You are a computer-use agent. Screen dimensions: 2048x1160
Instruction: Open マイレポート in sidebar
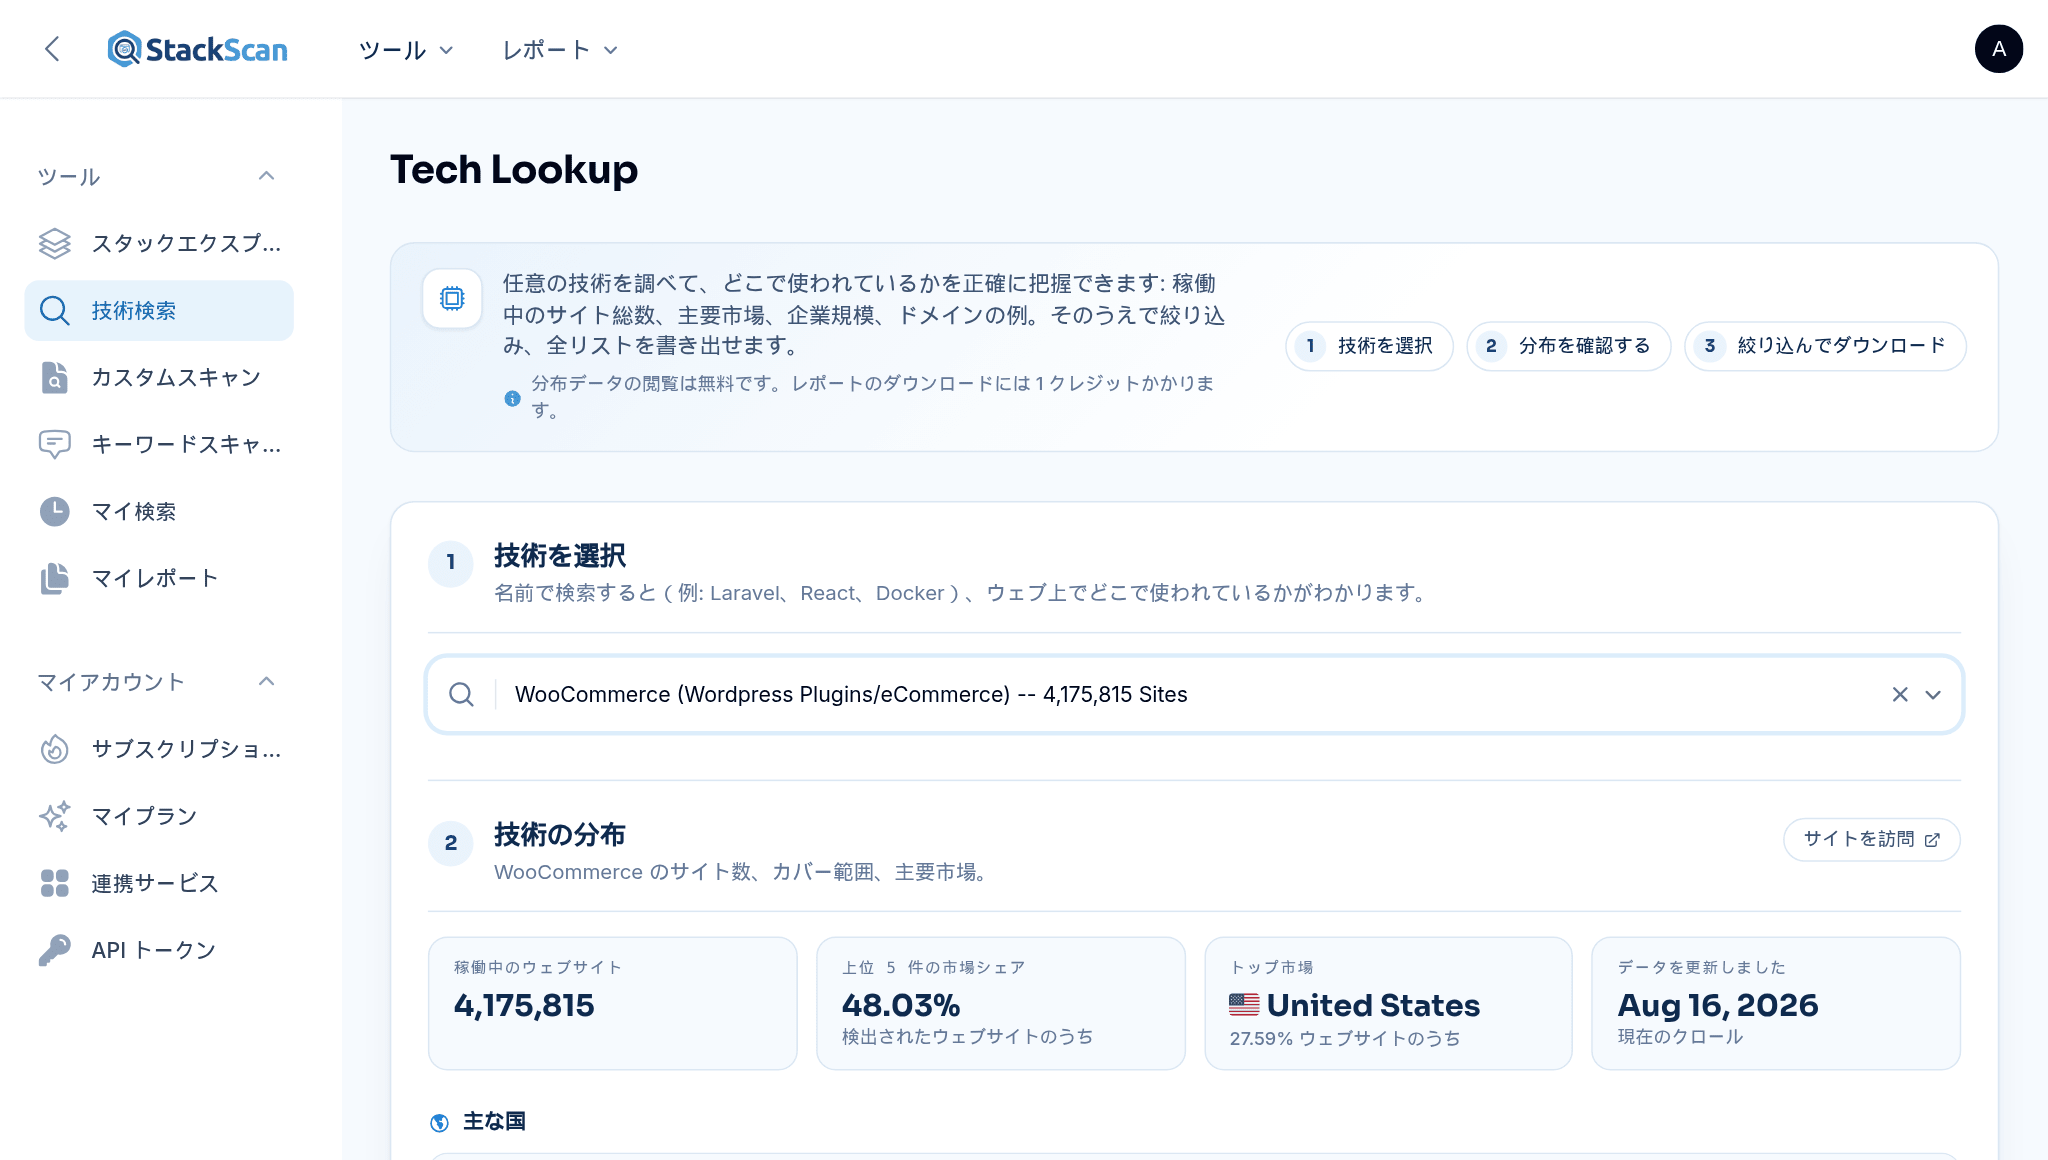(x=159, y=578)
